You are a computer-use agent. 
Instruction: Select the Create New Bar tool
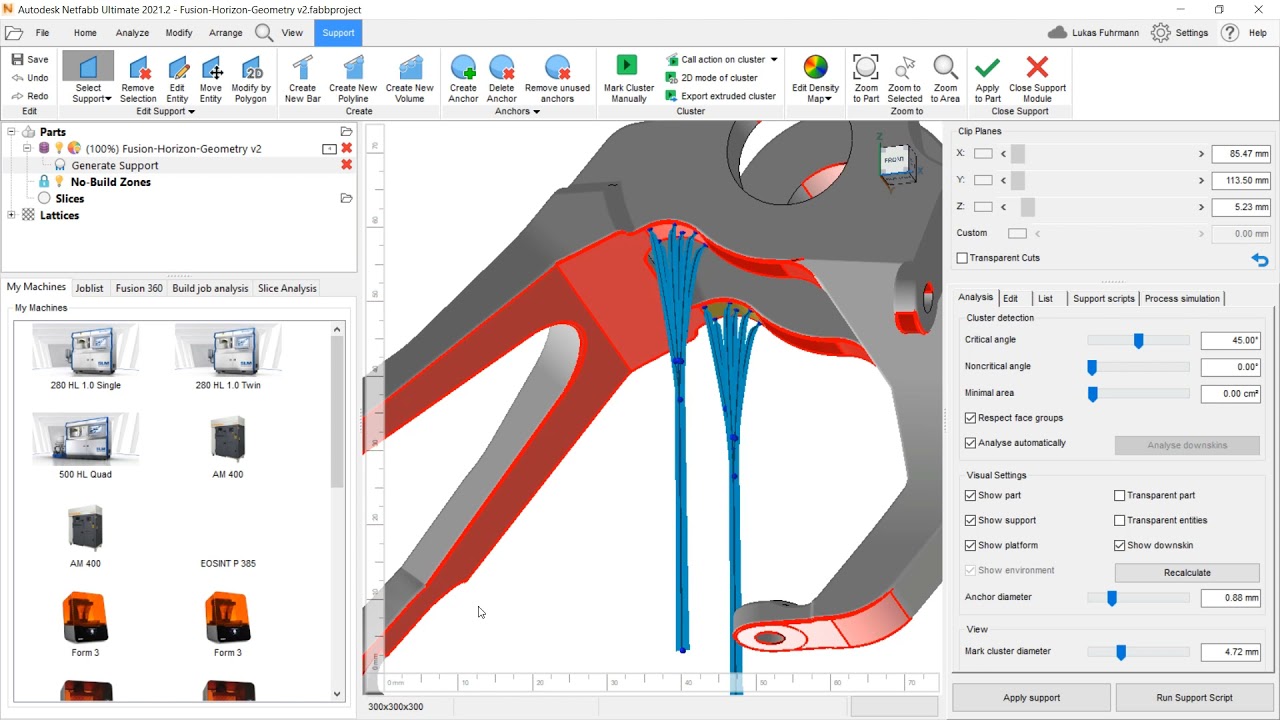point(302,69)
